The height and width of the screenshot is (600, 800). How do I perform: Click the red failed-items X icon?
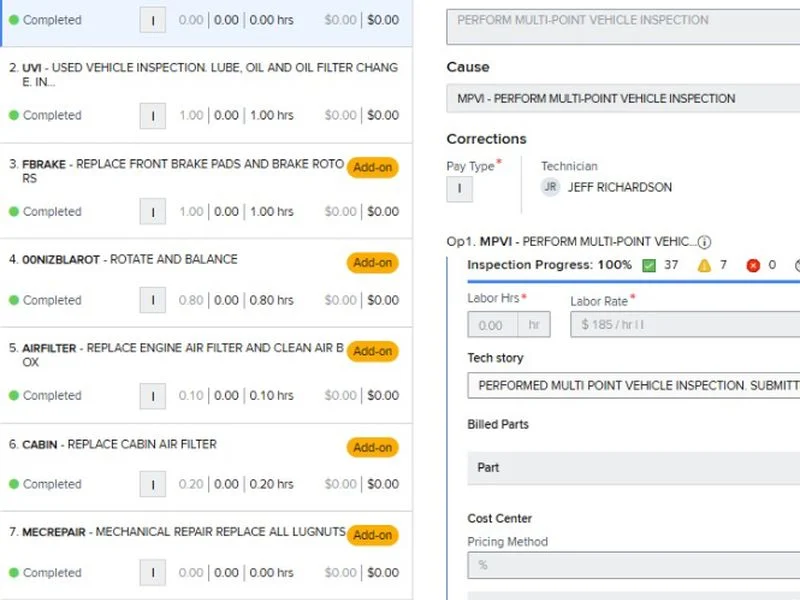click(753, 265)
